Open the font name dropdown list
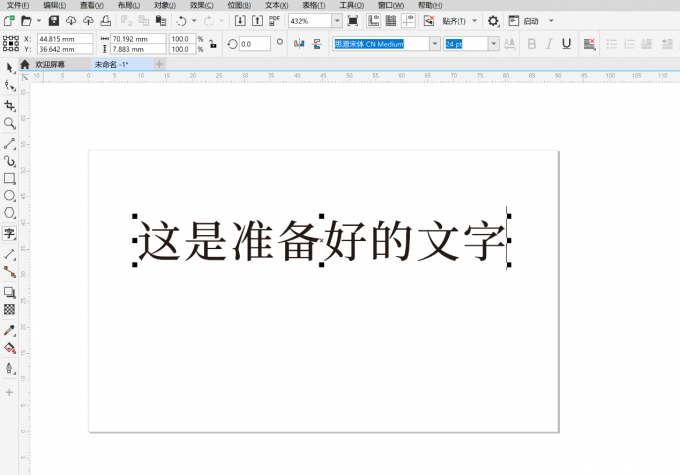Viewport: 680px width, 475px height. pyautogui.click(x=435, y=44)
